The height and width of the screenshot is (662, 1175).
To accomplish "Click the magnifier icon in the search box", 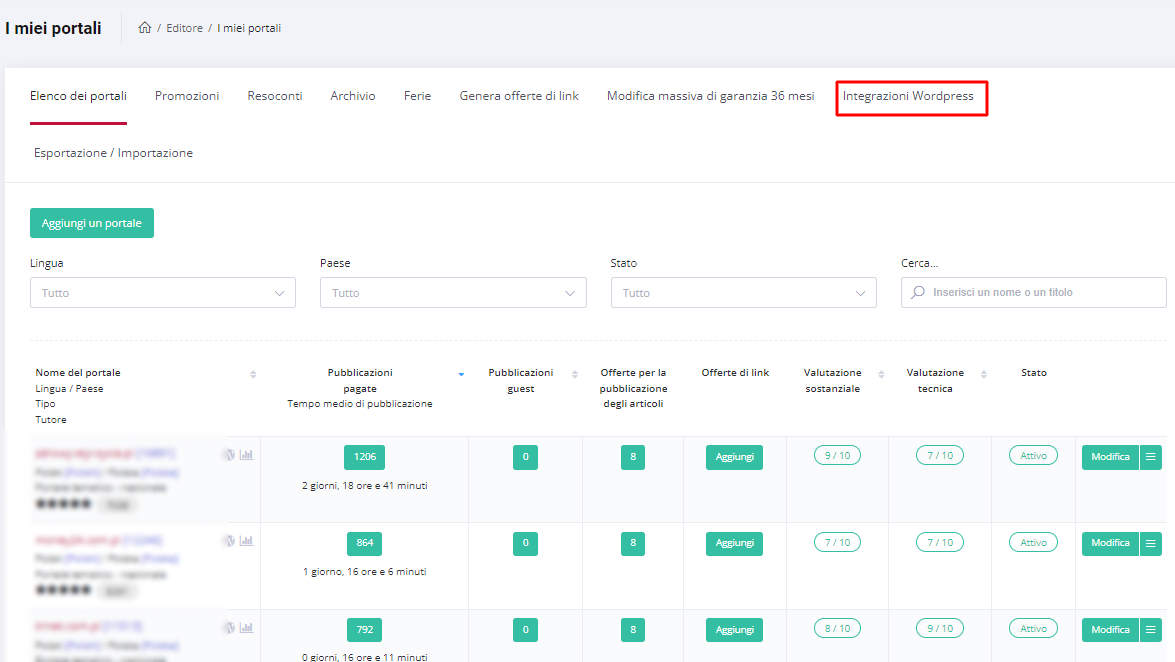I will point(918,292).
